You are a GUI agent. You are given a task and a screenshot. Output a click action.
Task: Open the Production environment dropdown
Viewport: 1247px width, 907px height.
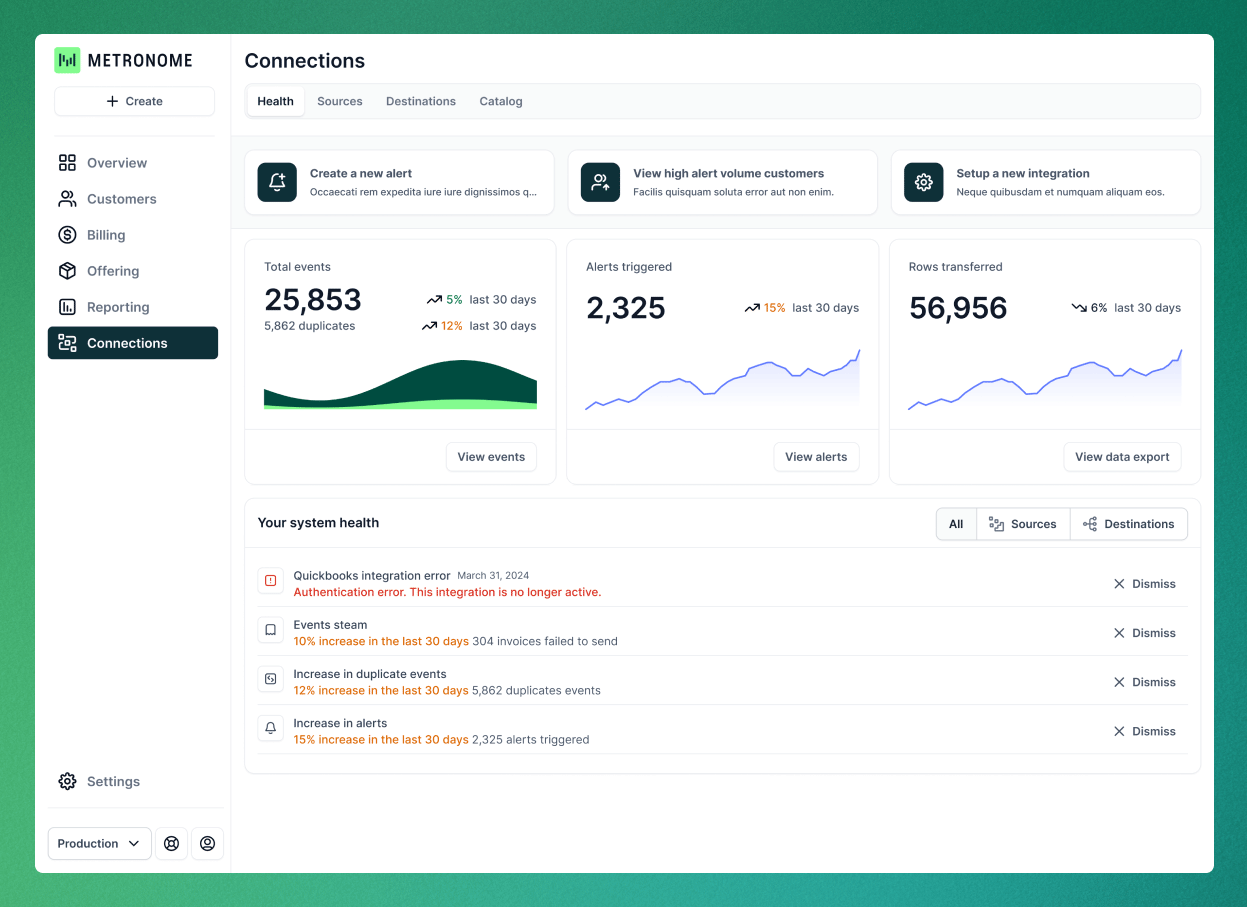(x=99, y=843)
